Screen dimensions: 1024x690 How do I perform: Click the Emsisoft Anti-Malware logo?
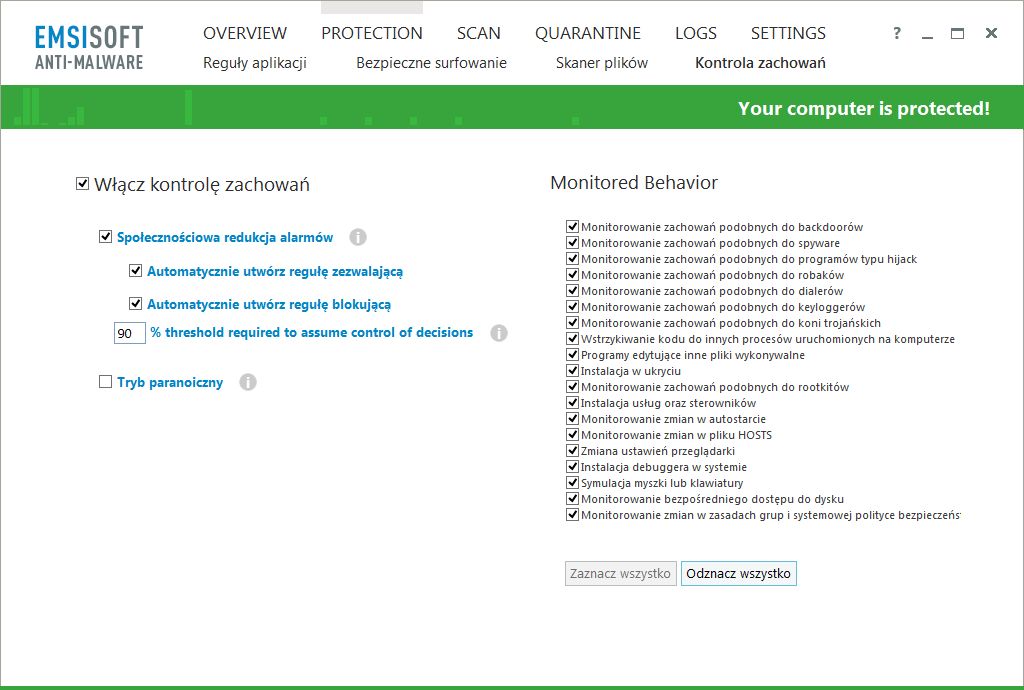89,48
